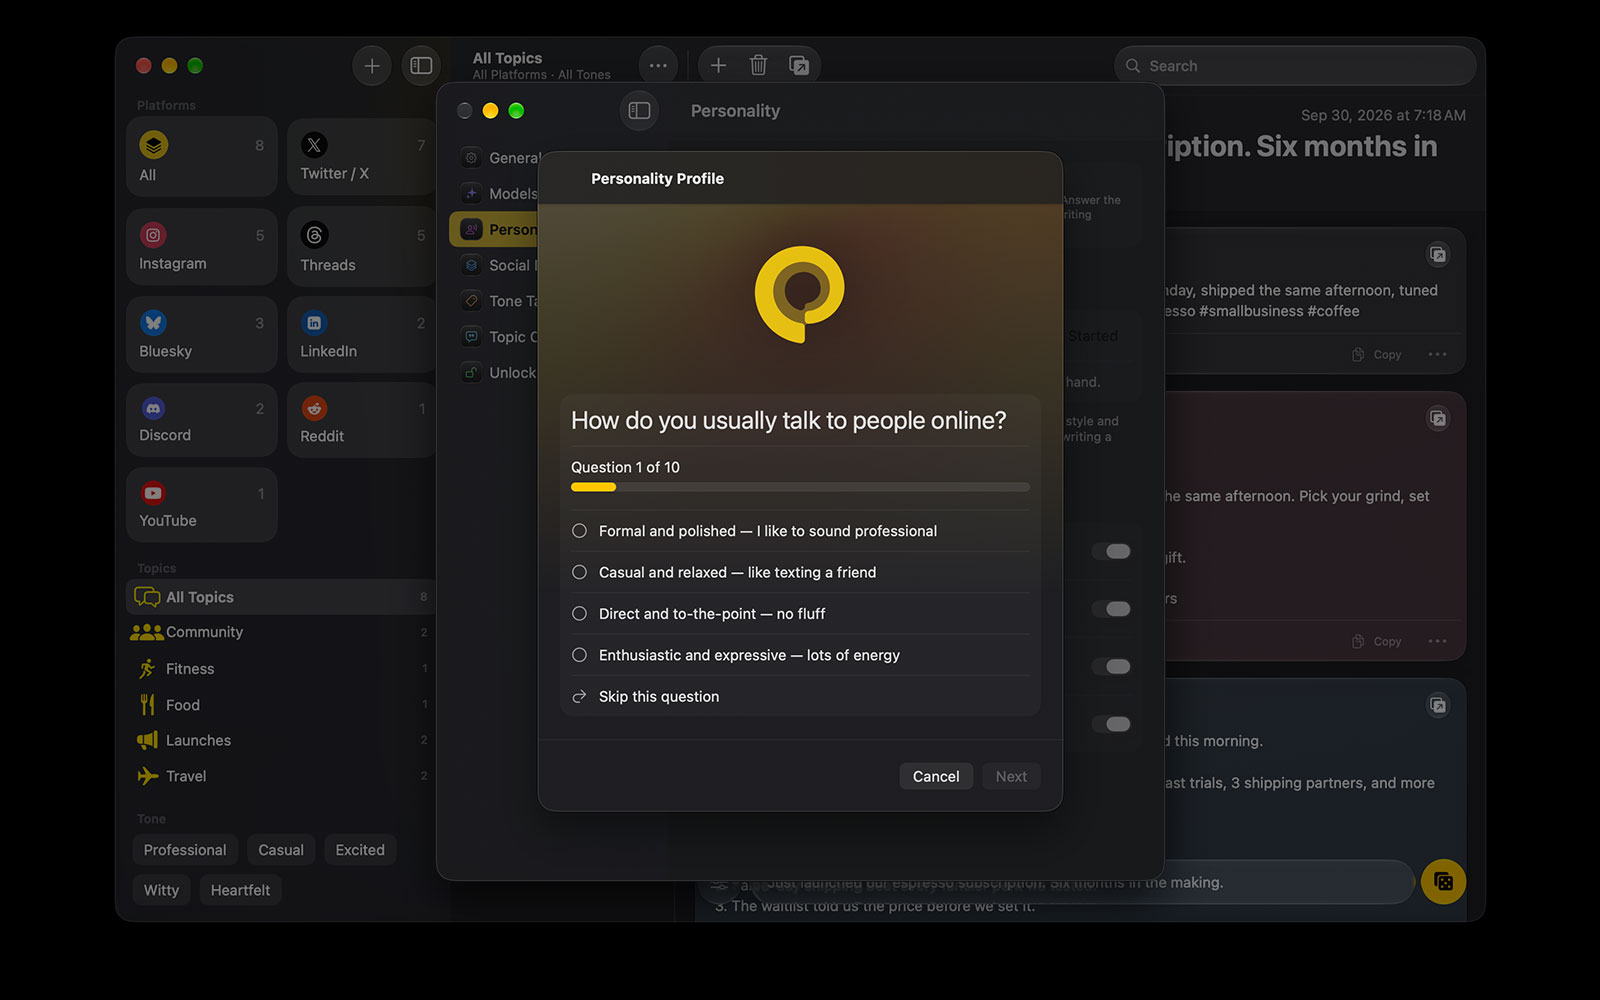
Task: Select Launches topic
Action: [281, 741]
